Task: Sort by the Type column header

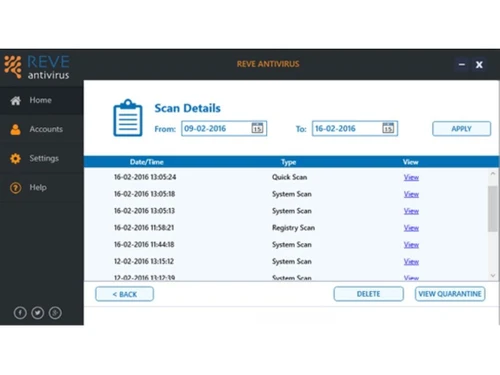Action: [289, 162]
